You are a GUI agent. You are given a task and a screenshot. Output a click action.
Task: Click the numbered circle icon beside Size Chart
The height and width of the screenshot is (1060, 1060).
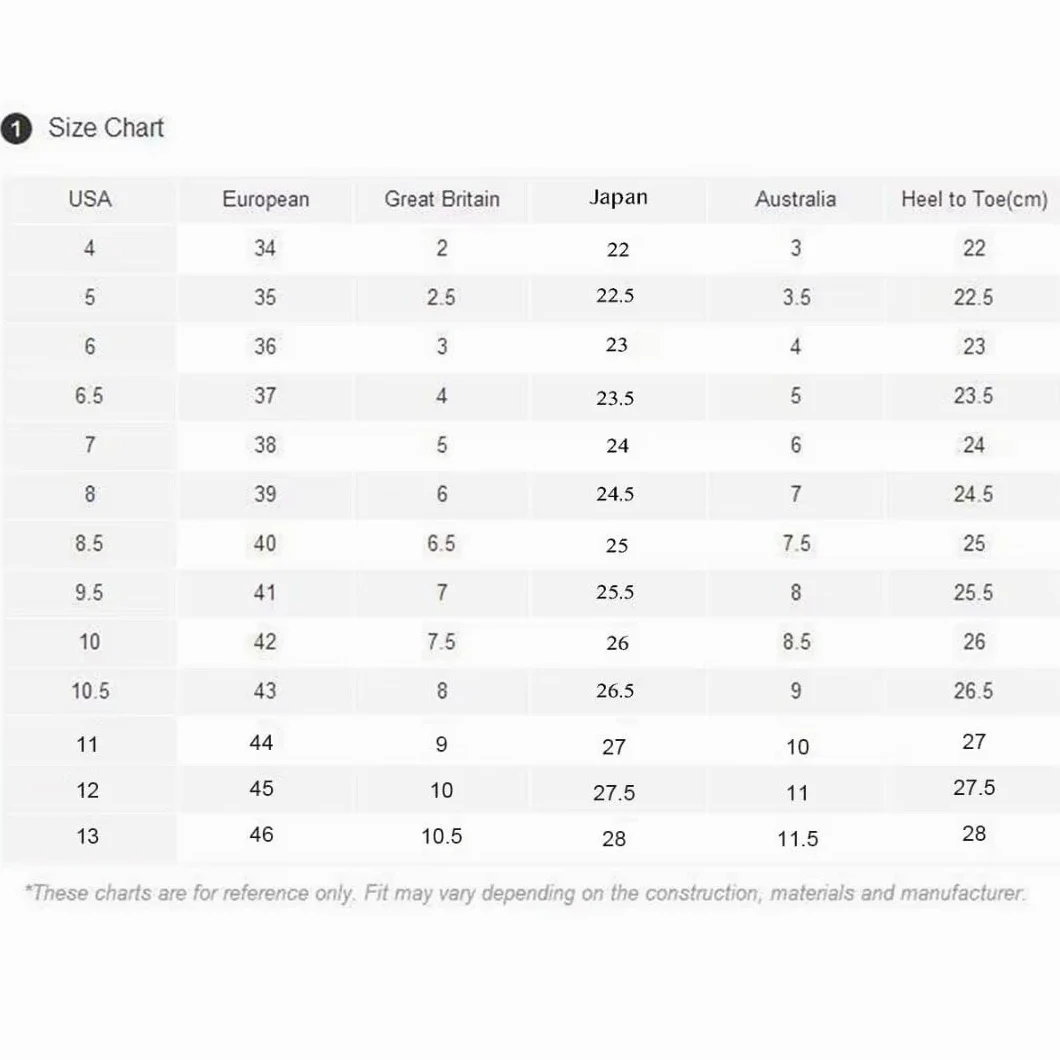[x=16, y=128]
